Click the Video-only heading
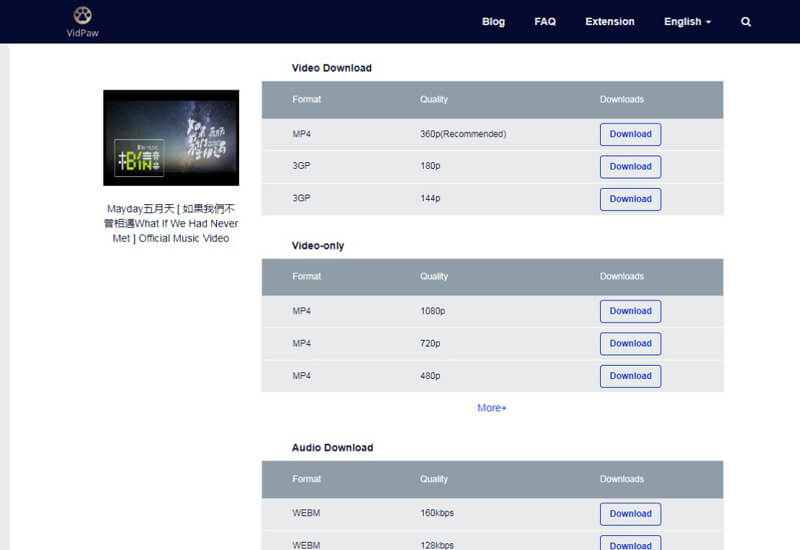The height and width of the screenshot is (550, 800). click(x=318, y=245)
